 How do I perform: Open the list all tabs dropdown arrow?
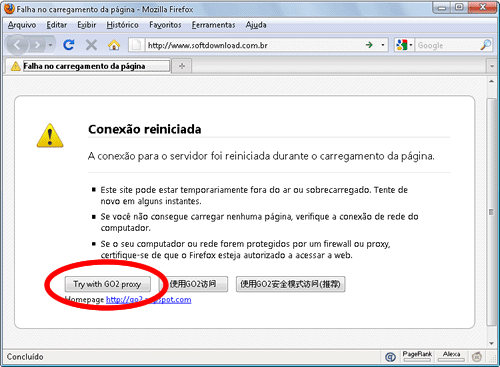492,66
